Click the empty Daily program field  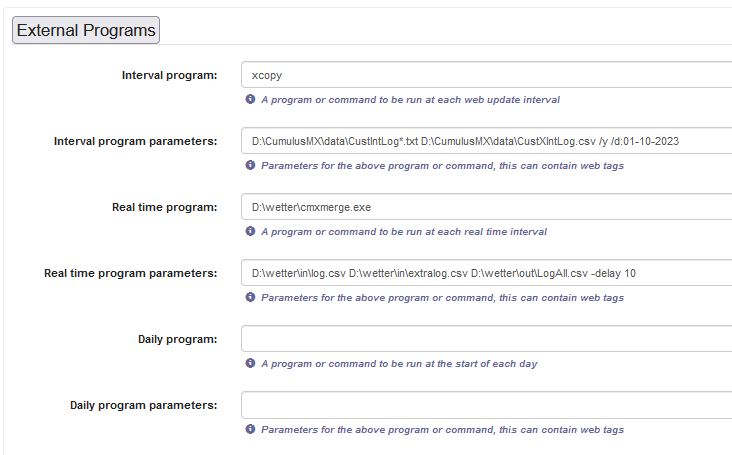[486, 339]
